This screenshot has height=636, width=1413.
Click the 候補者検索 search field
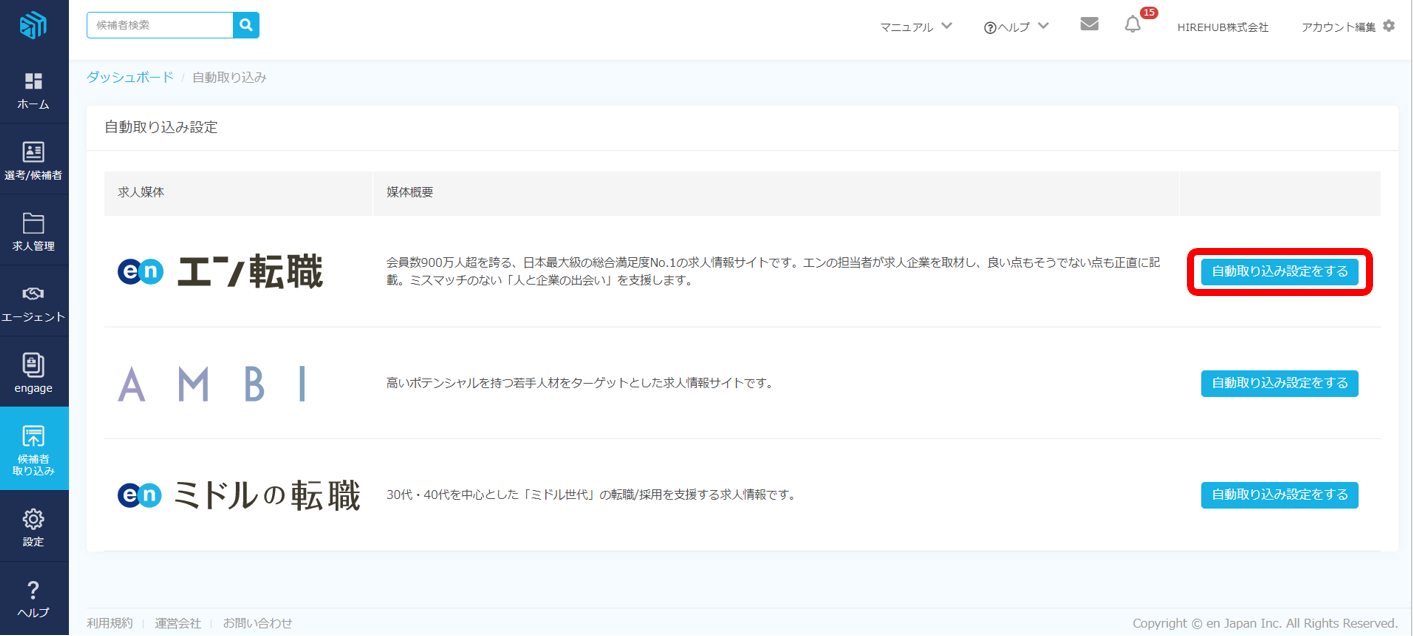(x=160, y=25)
